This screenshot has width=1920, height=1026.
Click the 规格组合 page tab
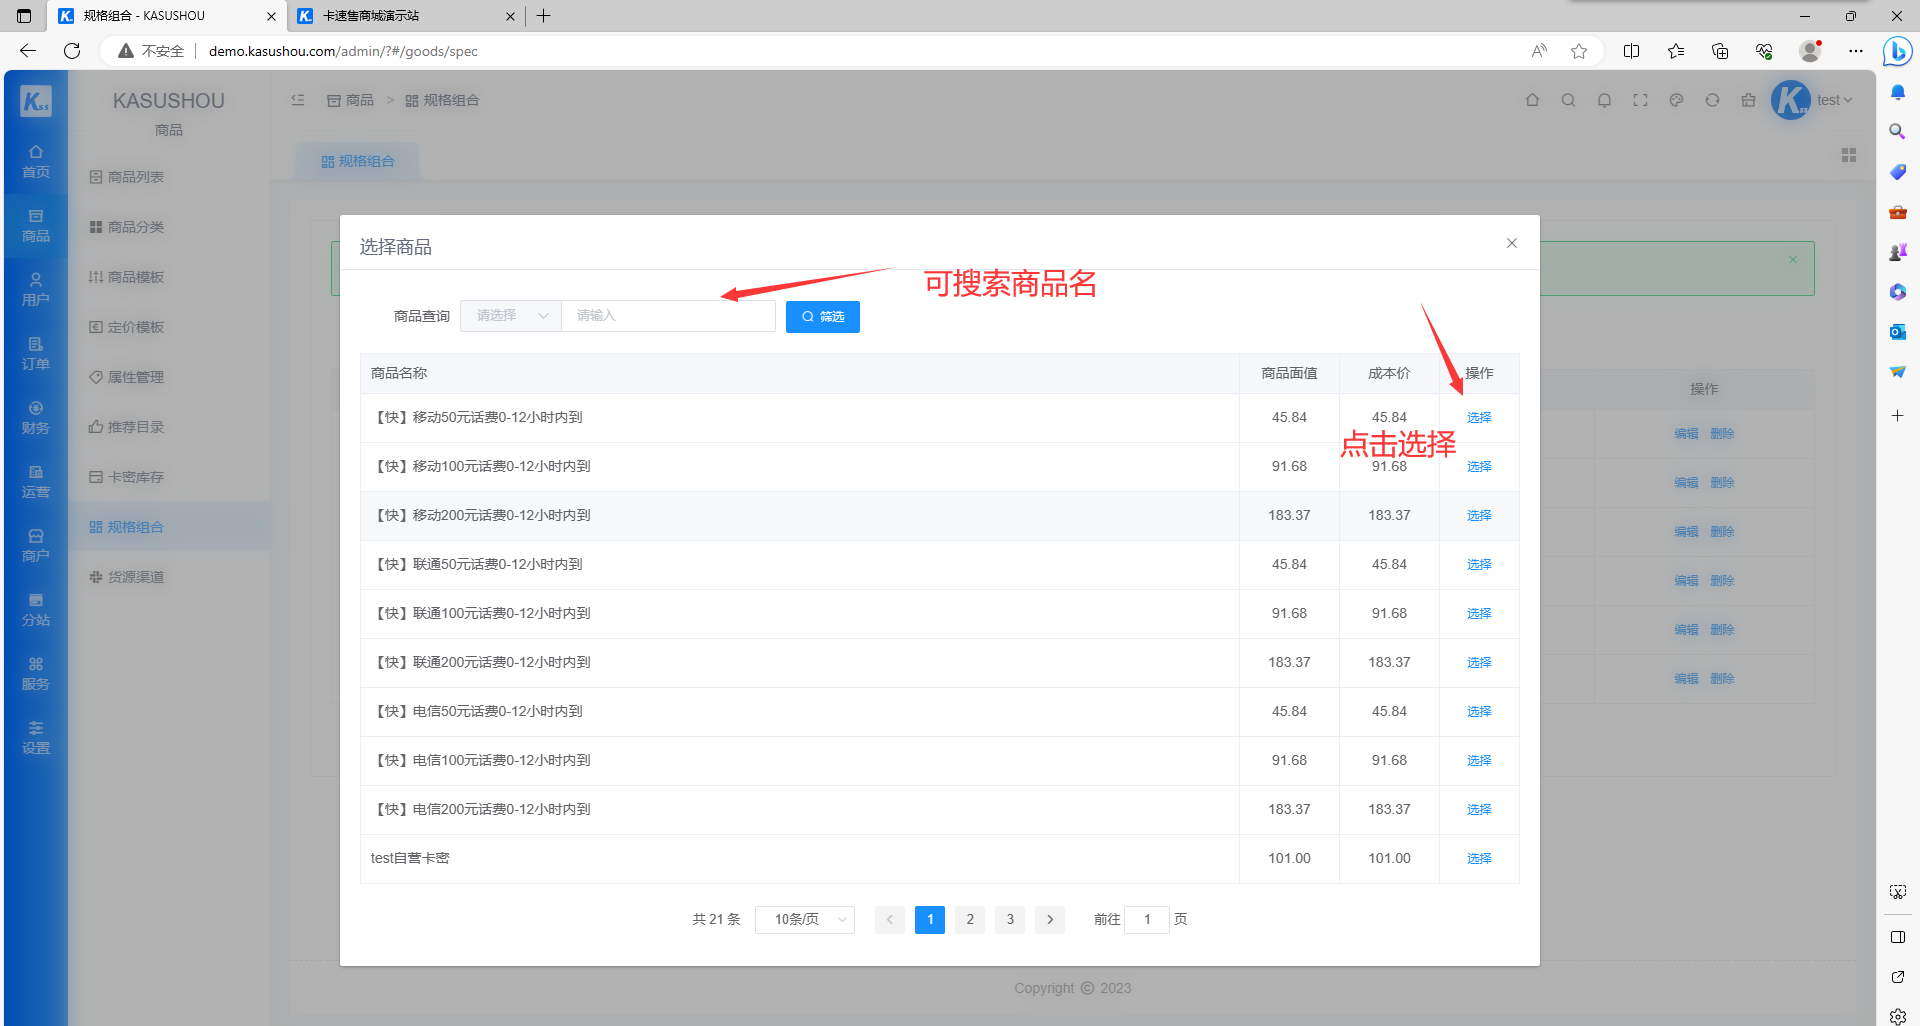(357, 161)
